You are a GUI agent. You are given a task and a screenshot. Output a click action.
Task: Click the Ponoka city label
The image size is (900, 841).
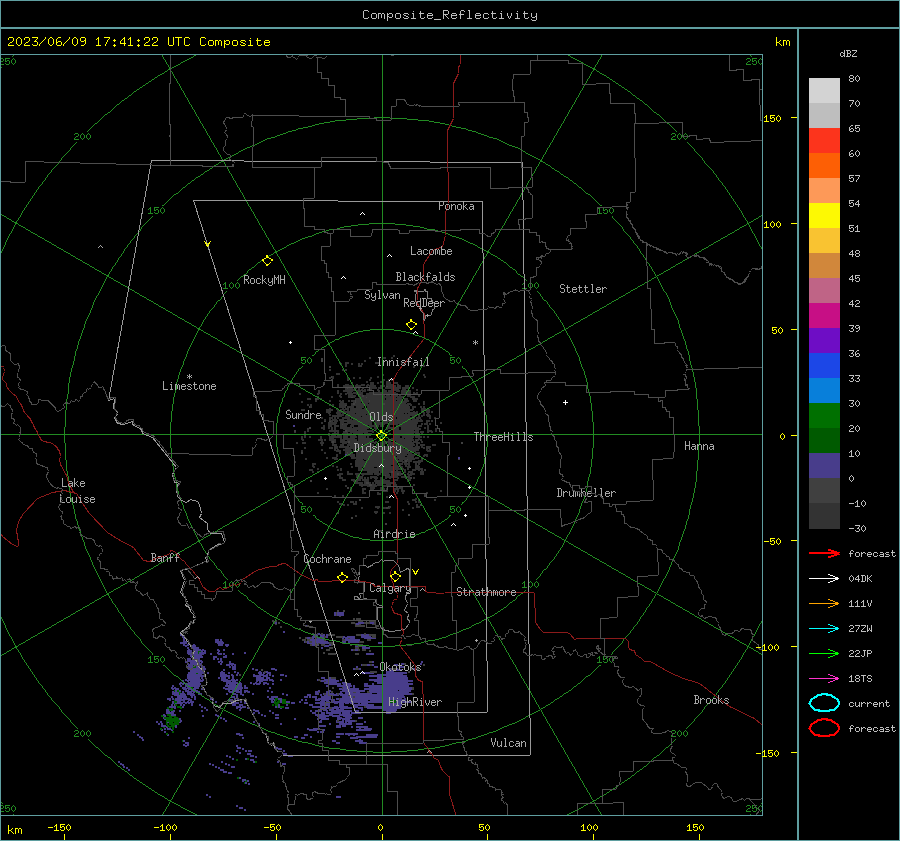(x=456, y=206)
